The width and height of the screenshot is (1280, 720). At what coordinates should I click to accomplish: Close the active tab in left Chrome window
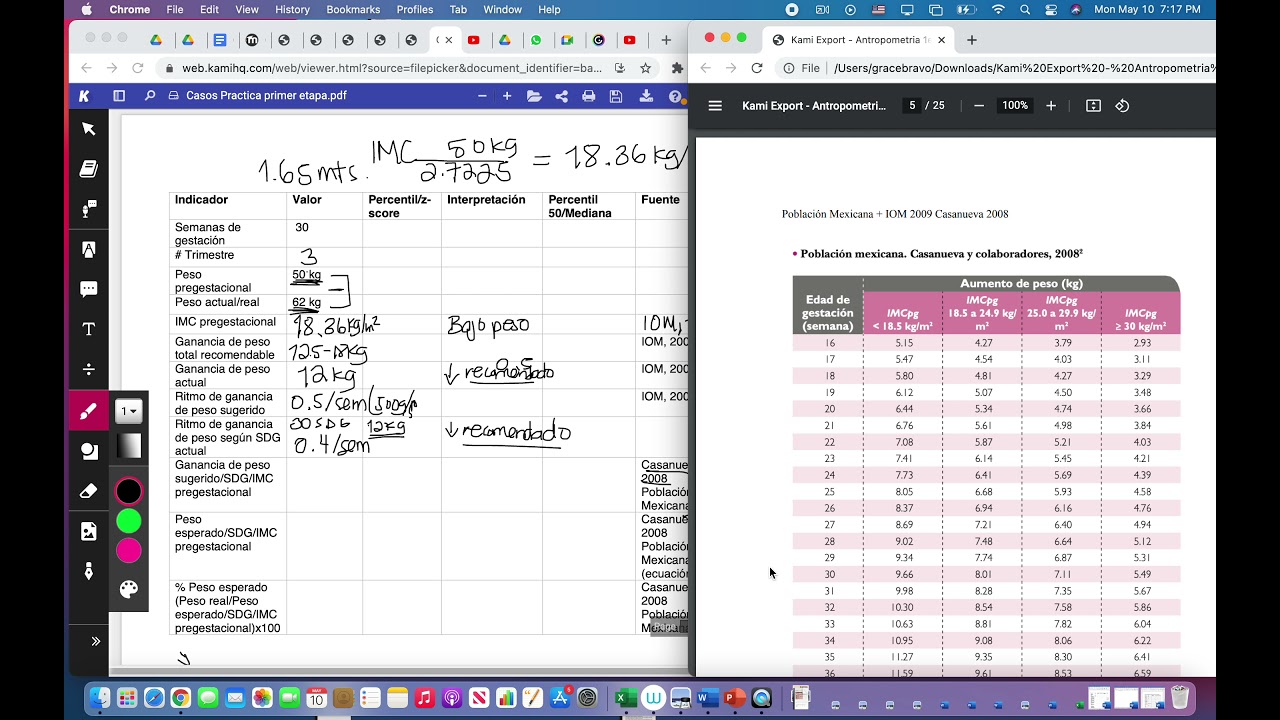(x=448, y=40)
